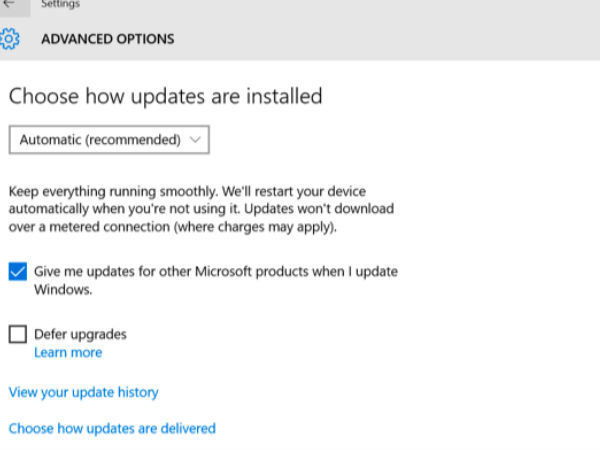Open Choose how updates are delivered
600x450 pixels.
[112, 428]
